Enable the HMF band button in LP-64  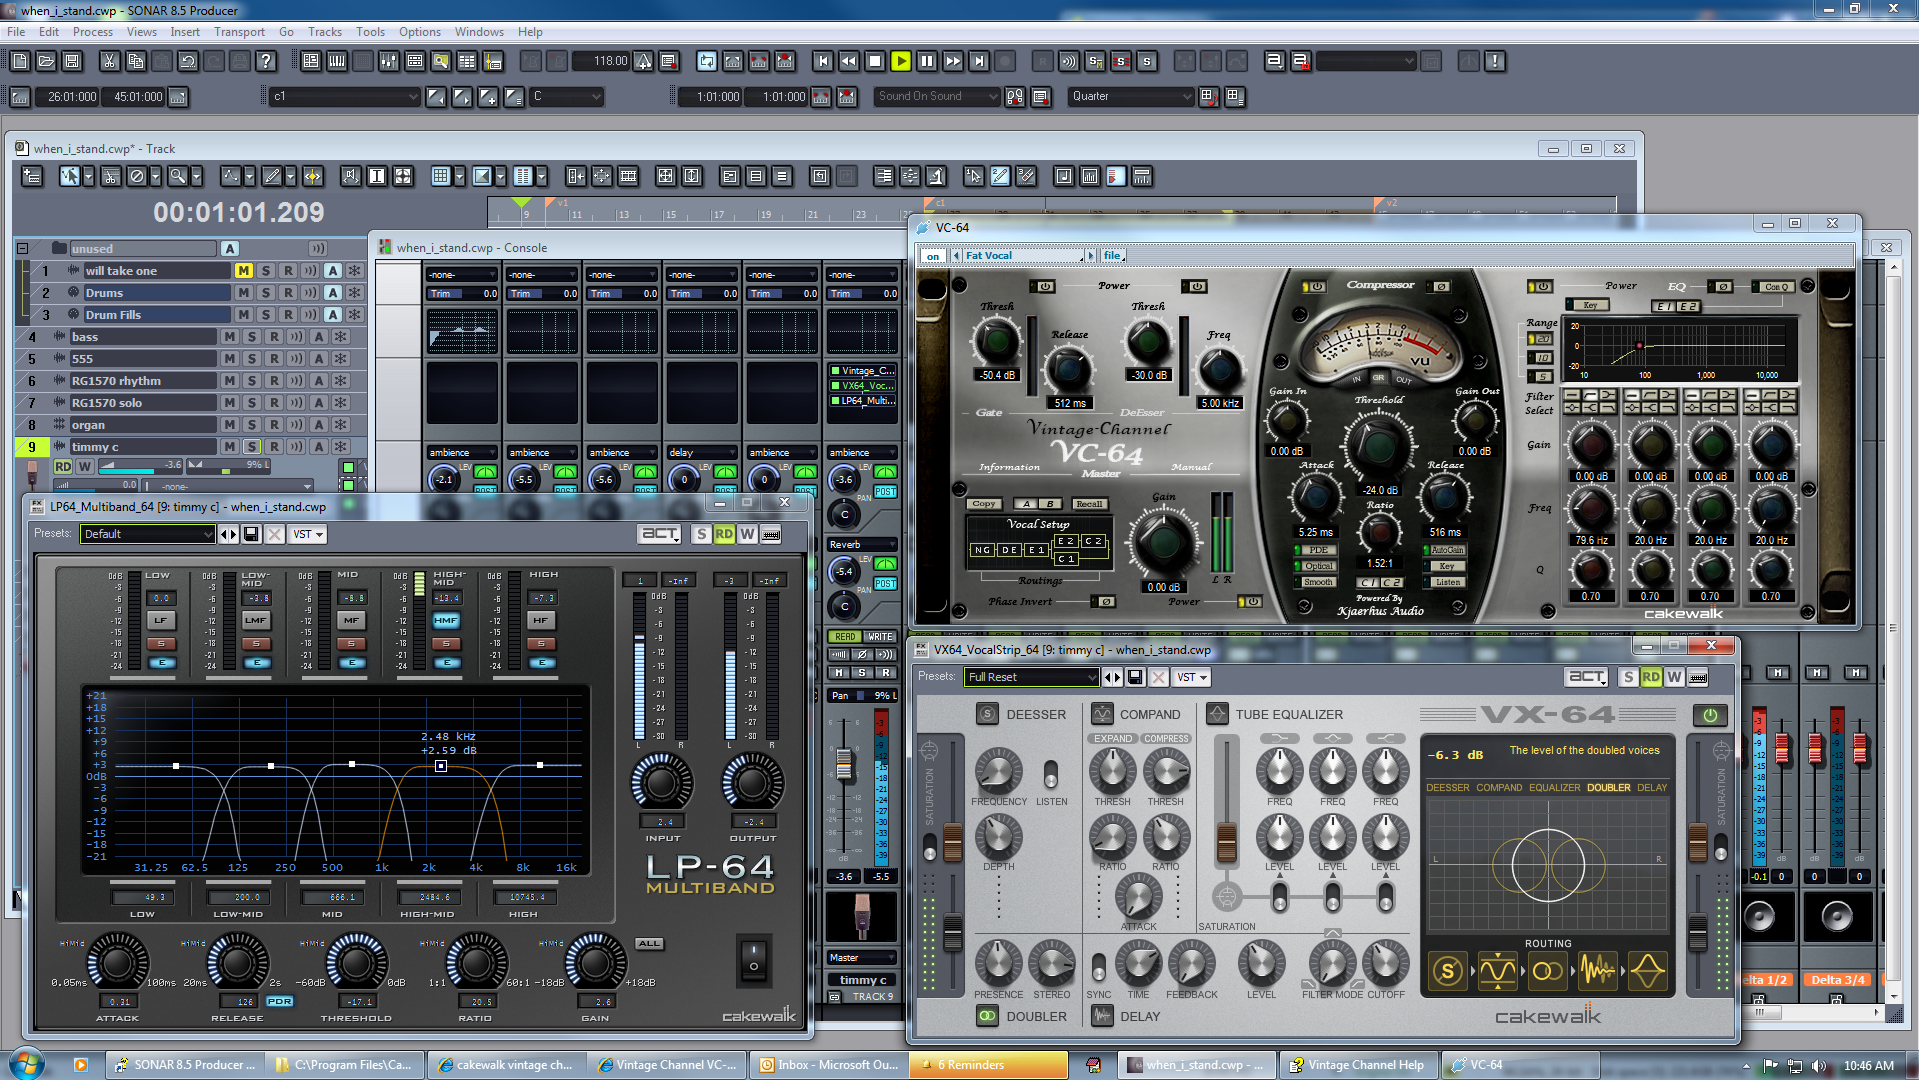coord(446,621)
